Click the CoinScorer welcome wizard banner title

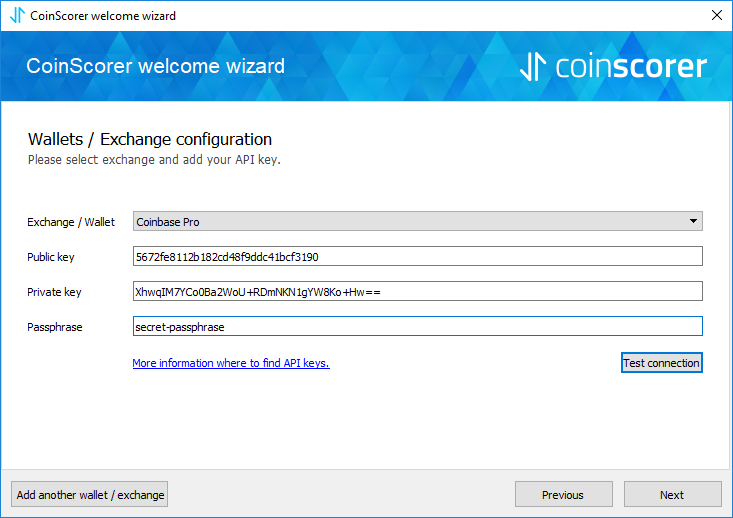[x=155, y=66]
